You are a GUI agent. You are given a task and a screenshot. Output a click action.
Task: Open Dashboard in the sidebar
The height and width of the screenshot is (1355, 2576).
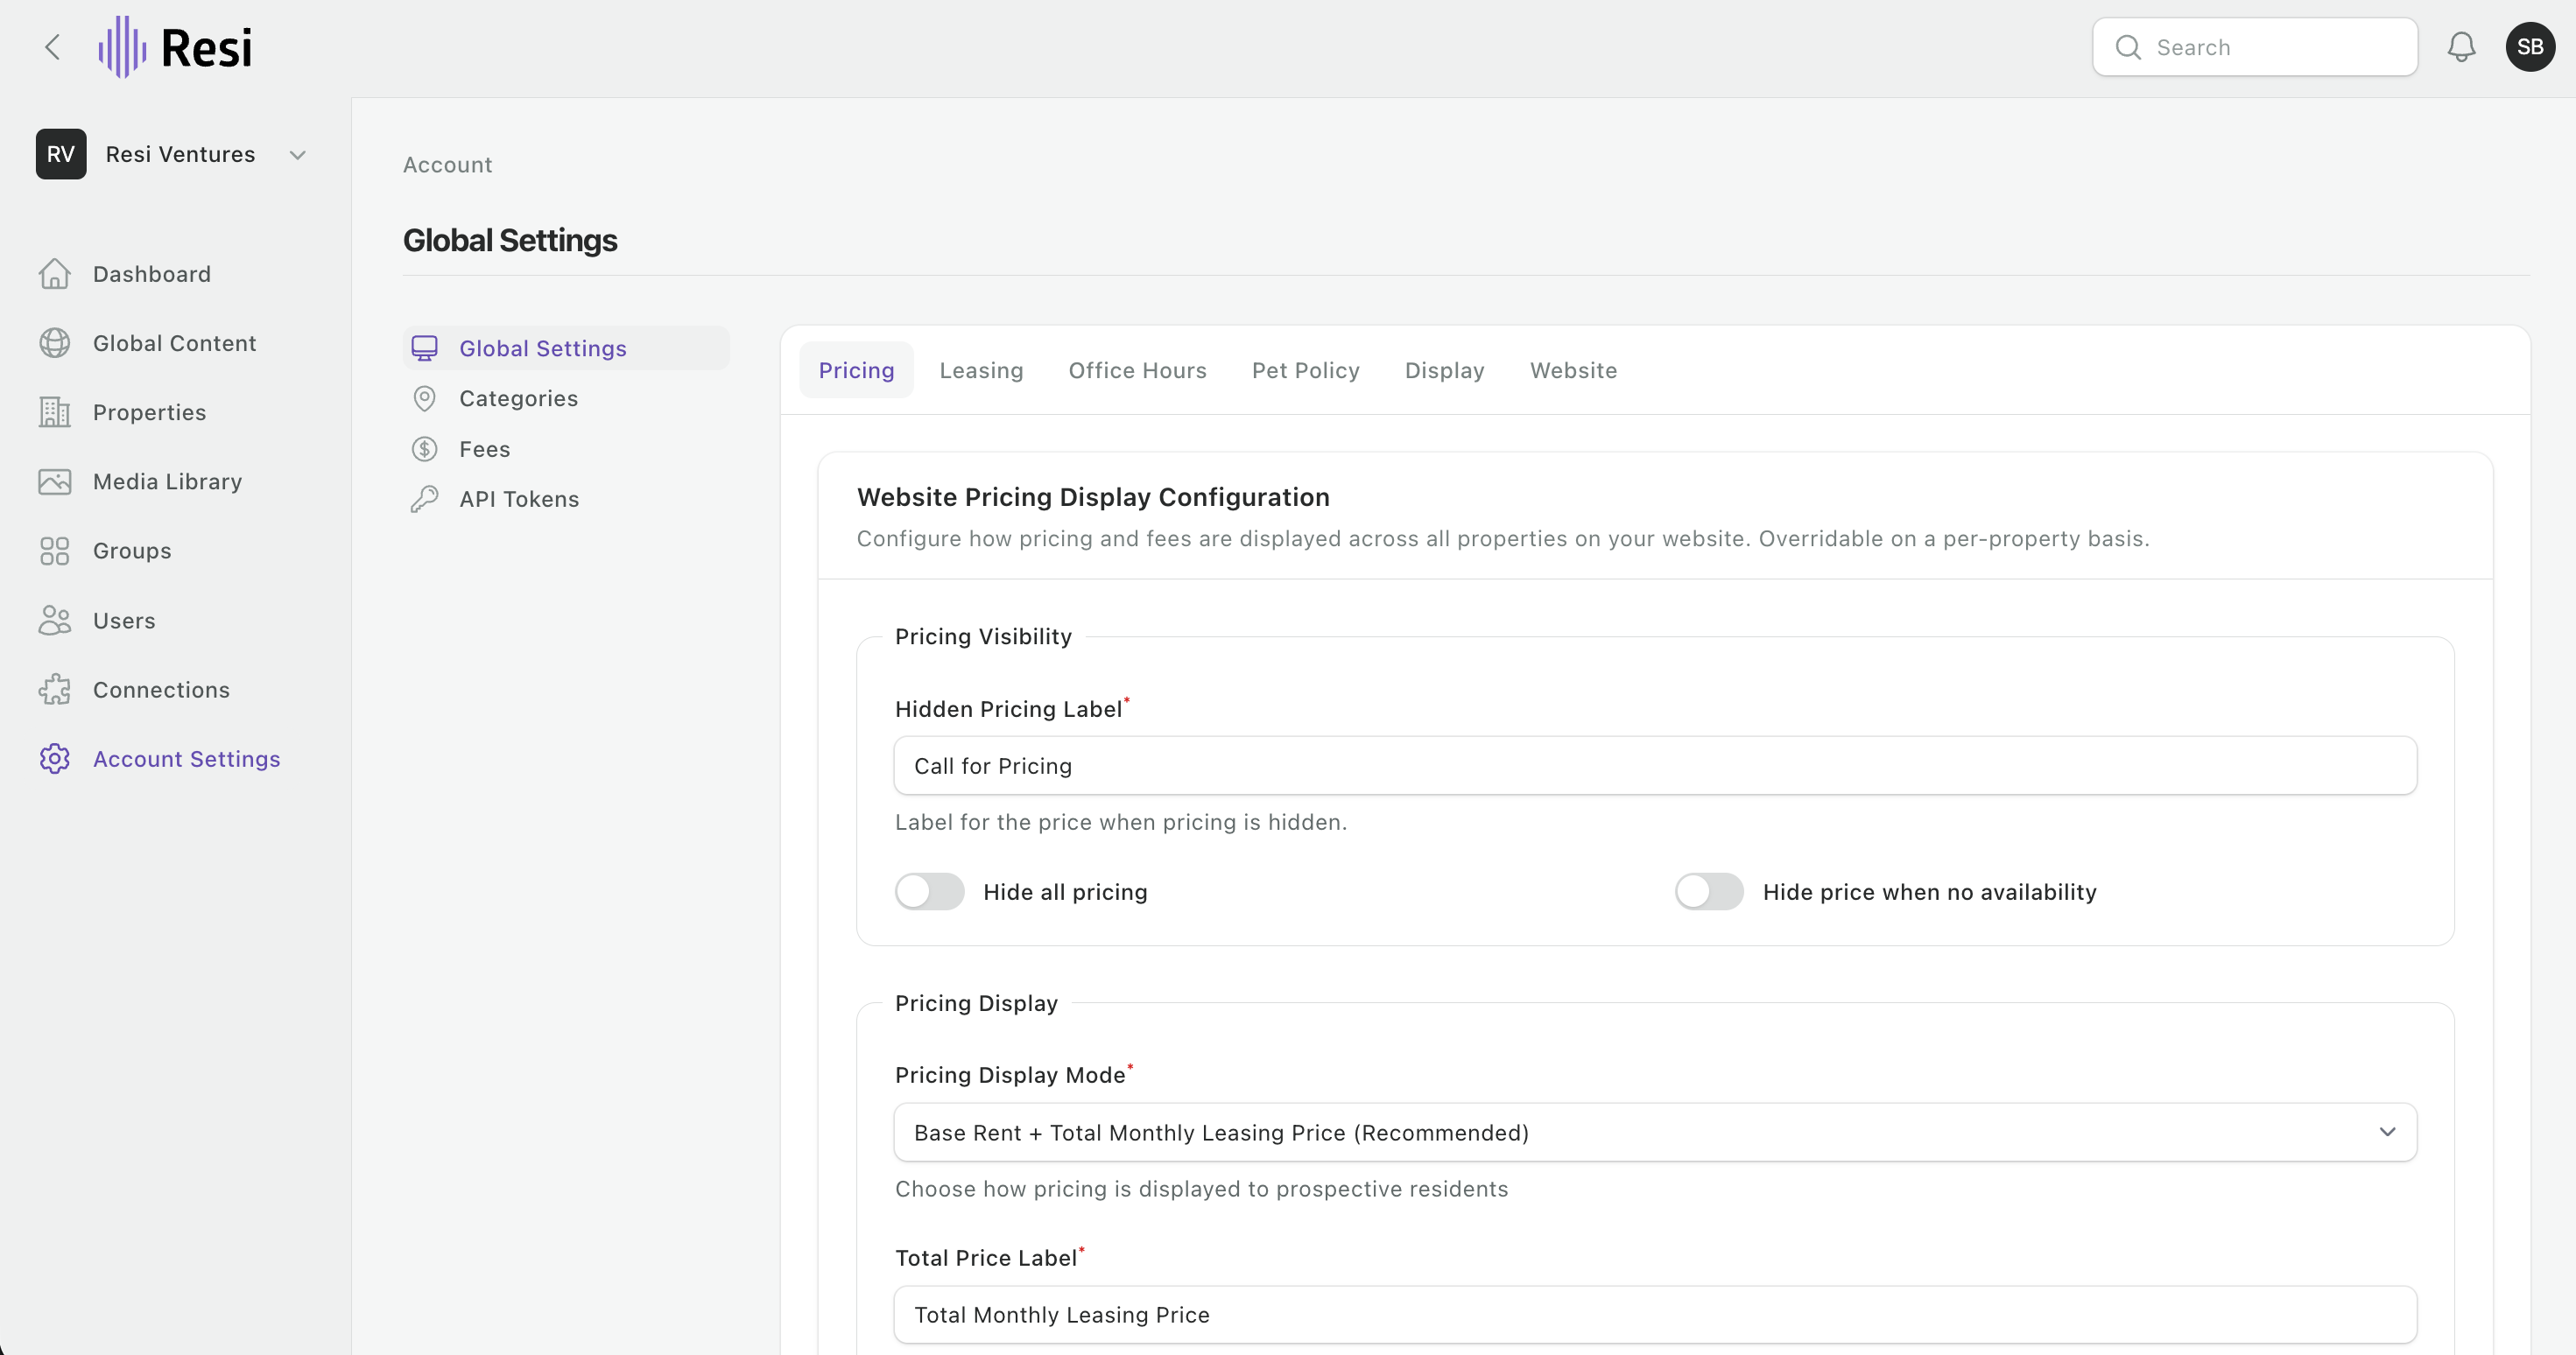152,274
